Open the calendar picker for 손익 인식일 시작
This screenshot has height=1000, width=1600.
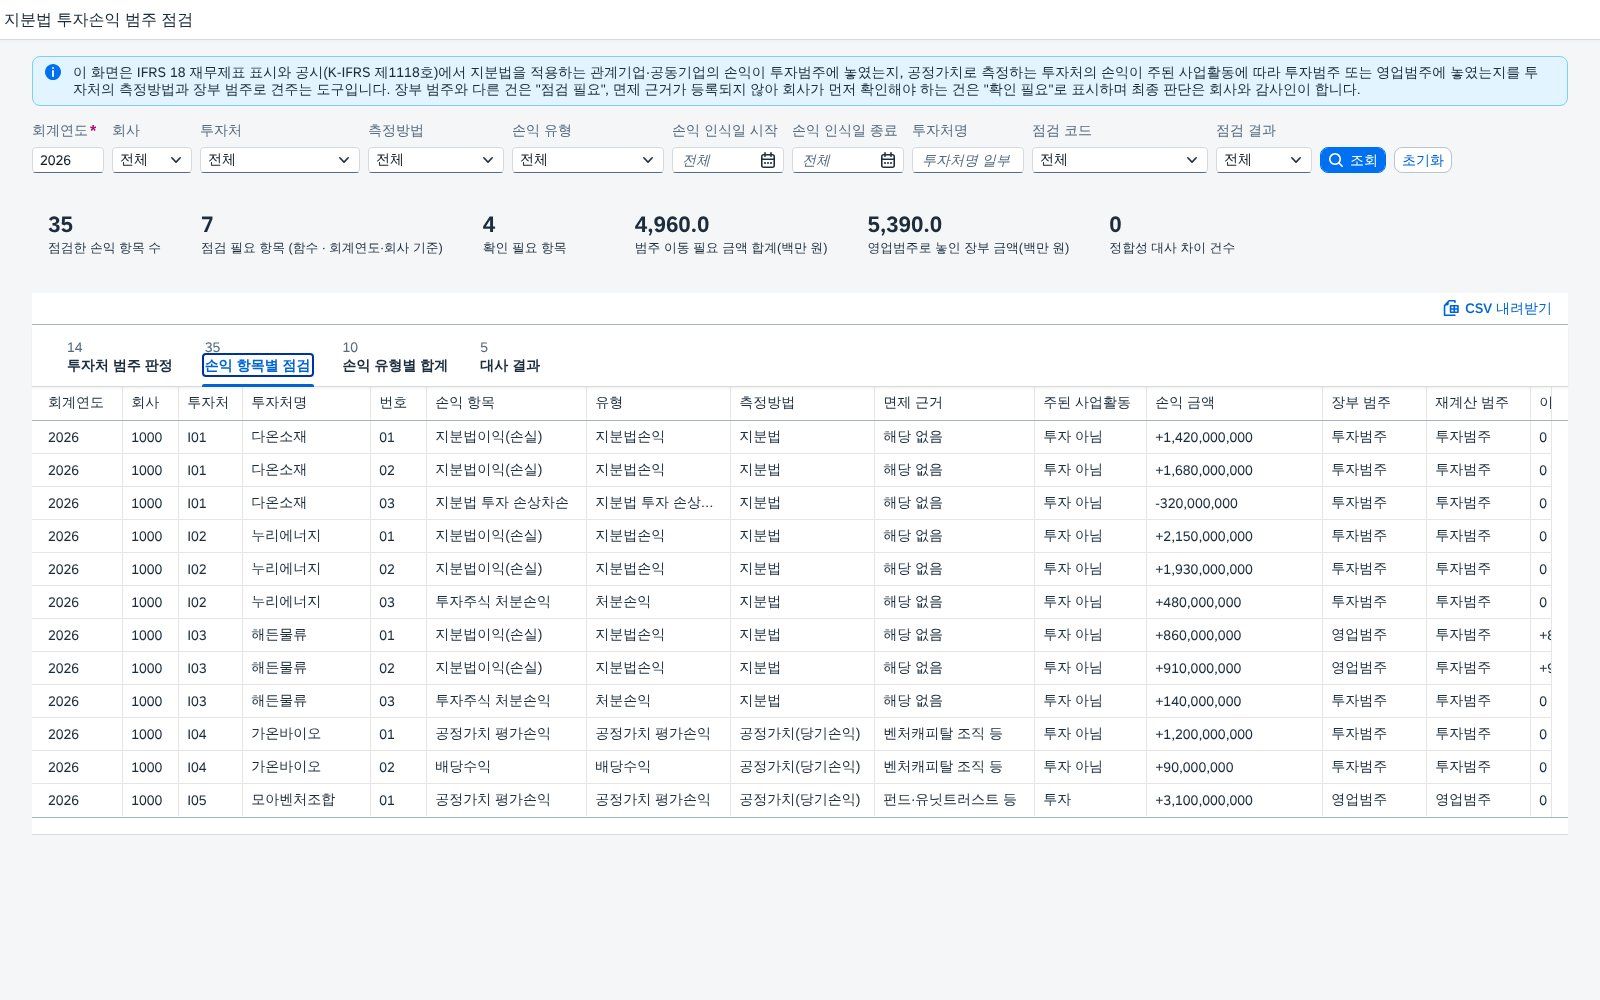click(x=768, y=160)
